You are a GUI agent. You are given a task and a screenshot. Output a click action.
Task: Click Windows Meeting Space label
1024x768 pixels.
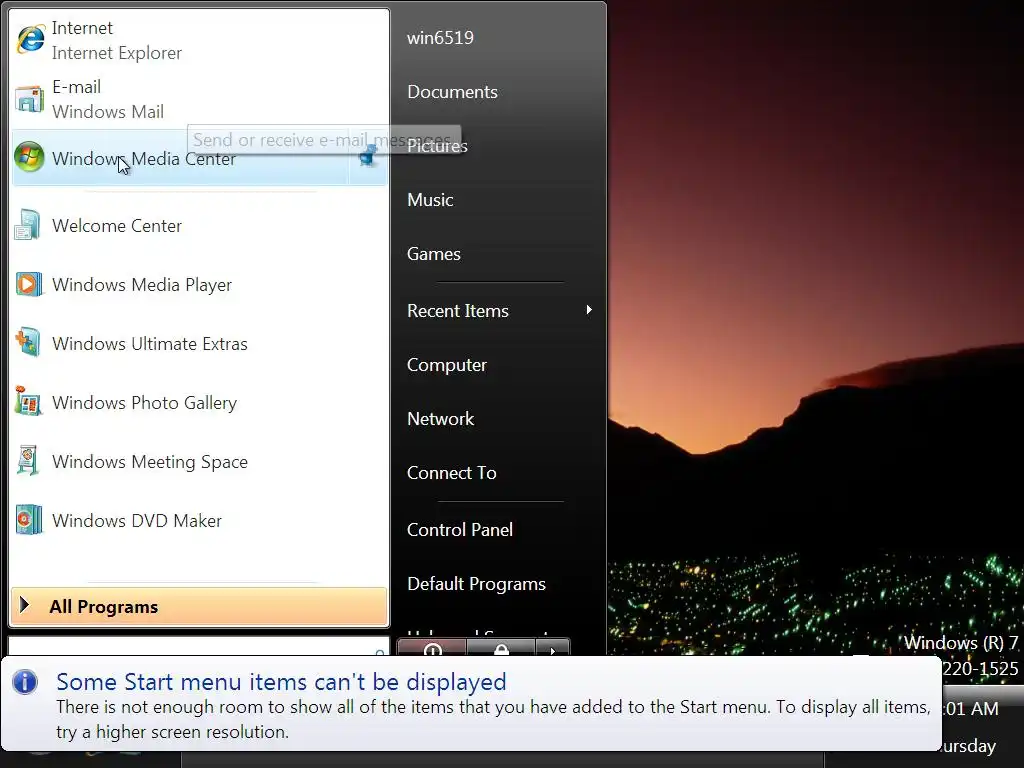(150, 462)
